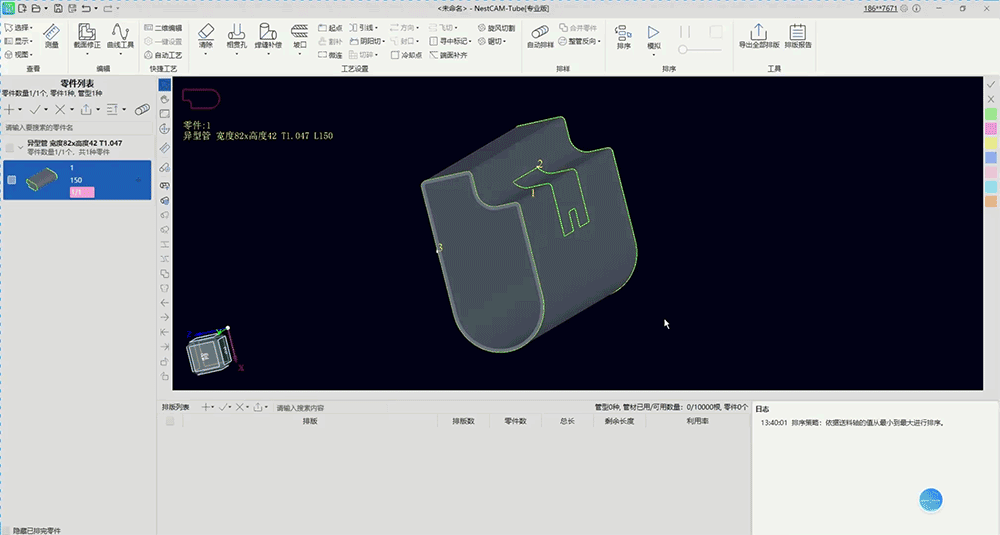The width and height of the screenshot is (1000, 535).
Task: Select the pan hand tool in viewport sidebar
Action: (x=165, y=99)
